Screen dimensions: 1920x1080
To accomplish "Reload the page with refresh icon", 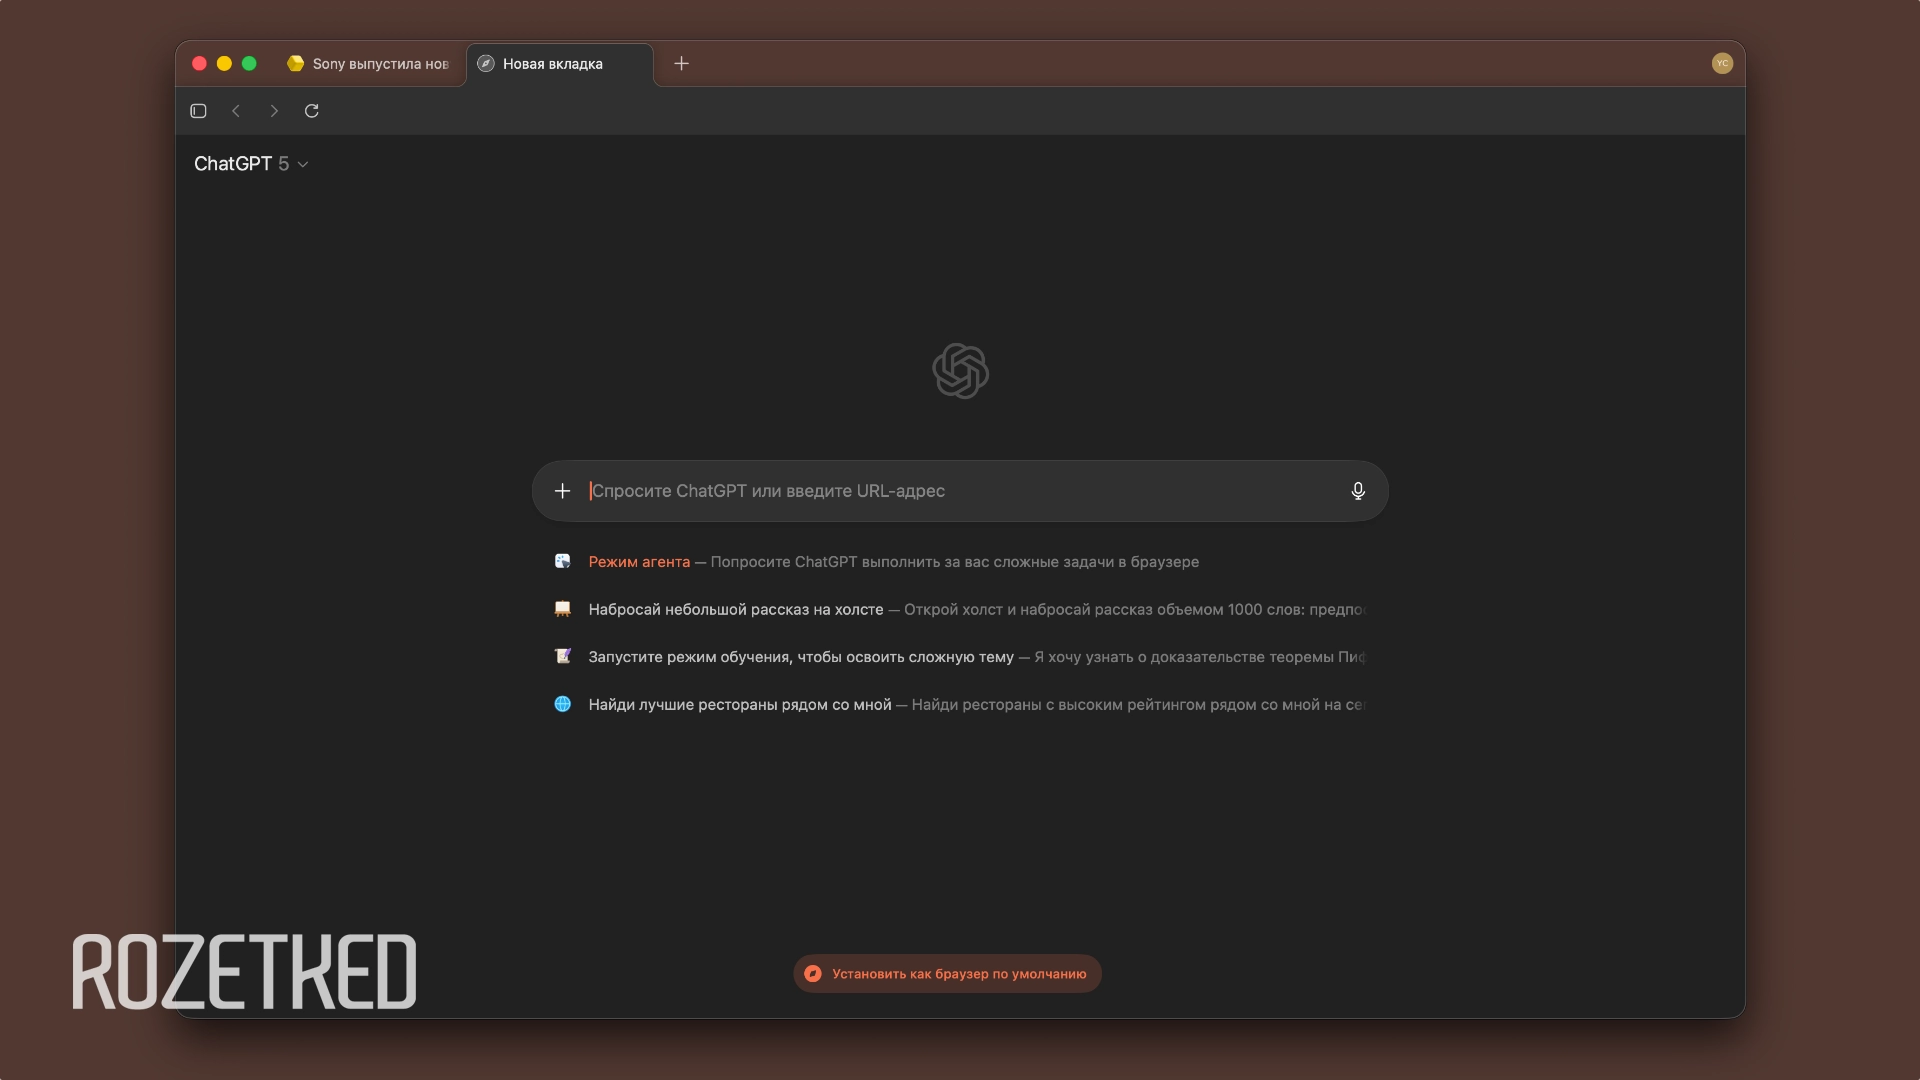I will 312,111.
